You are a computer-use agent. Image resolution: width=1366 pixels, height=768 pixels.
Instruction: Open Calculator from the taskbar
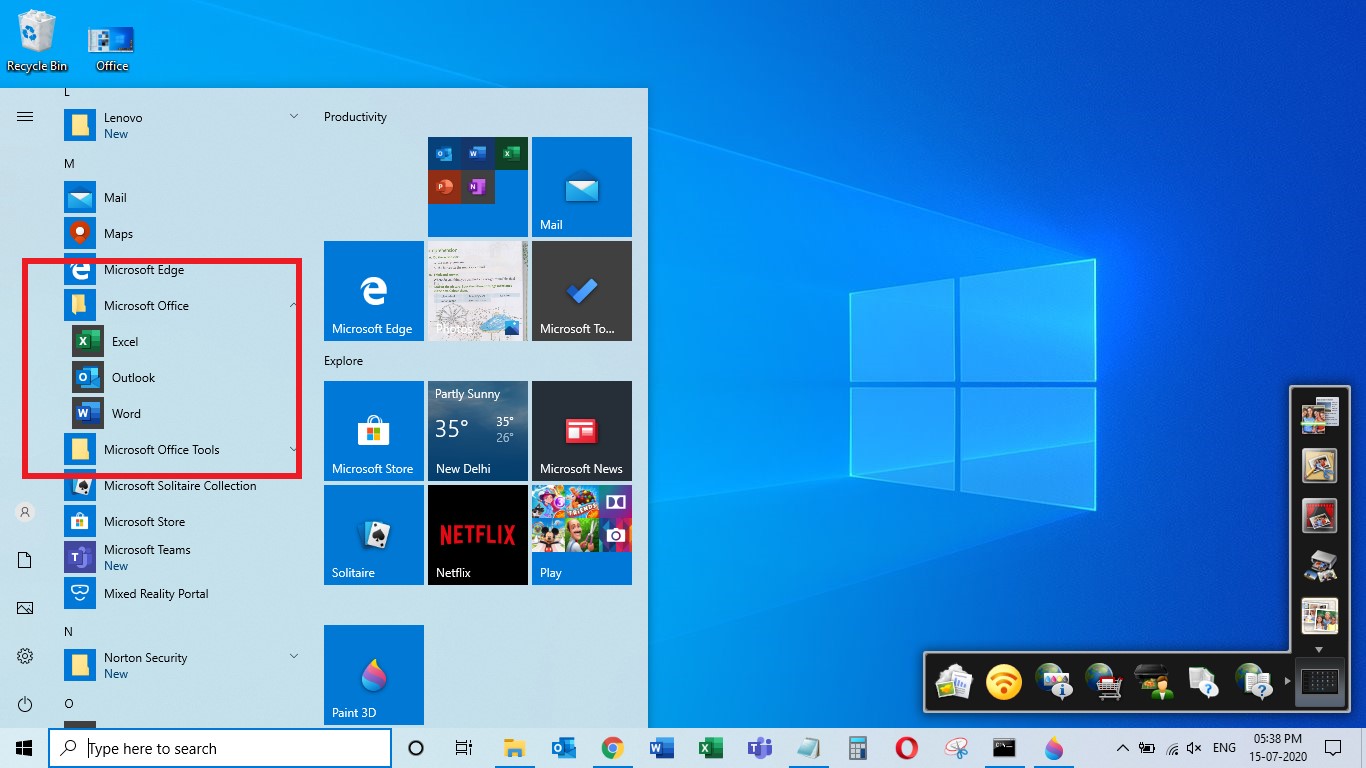click(x=857, y=748)
